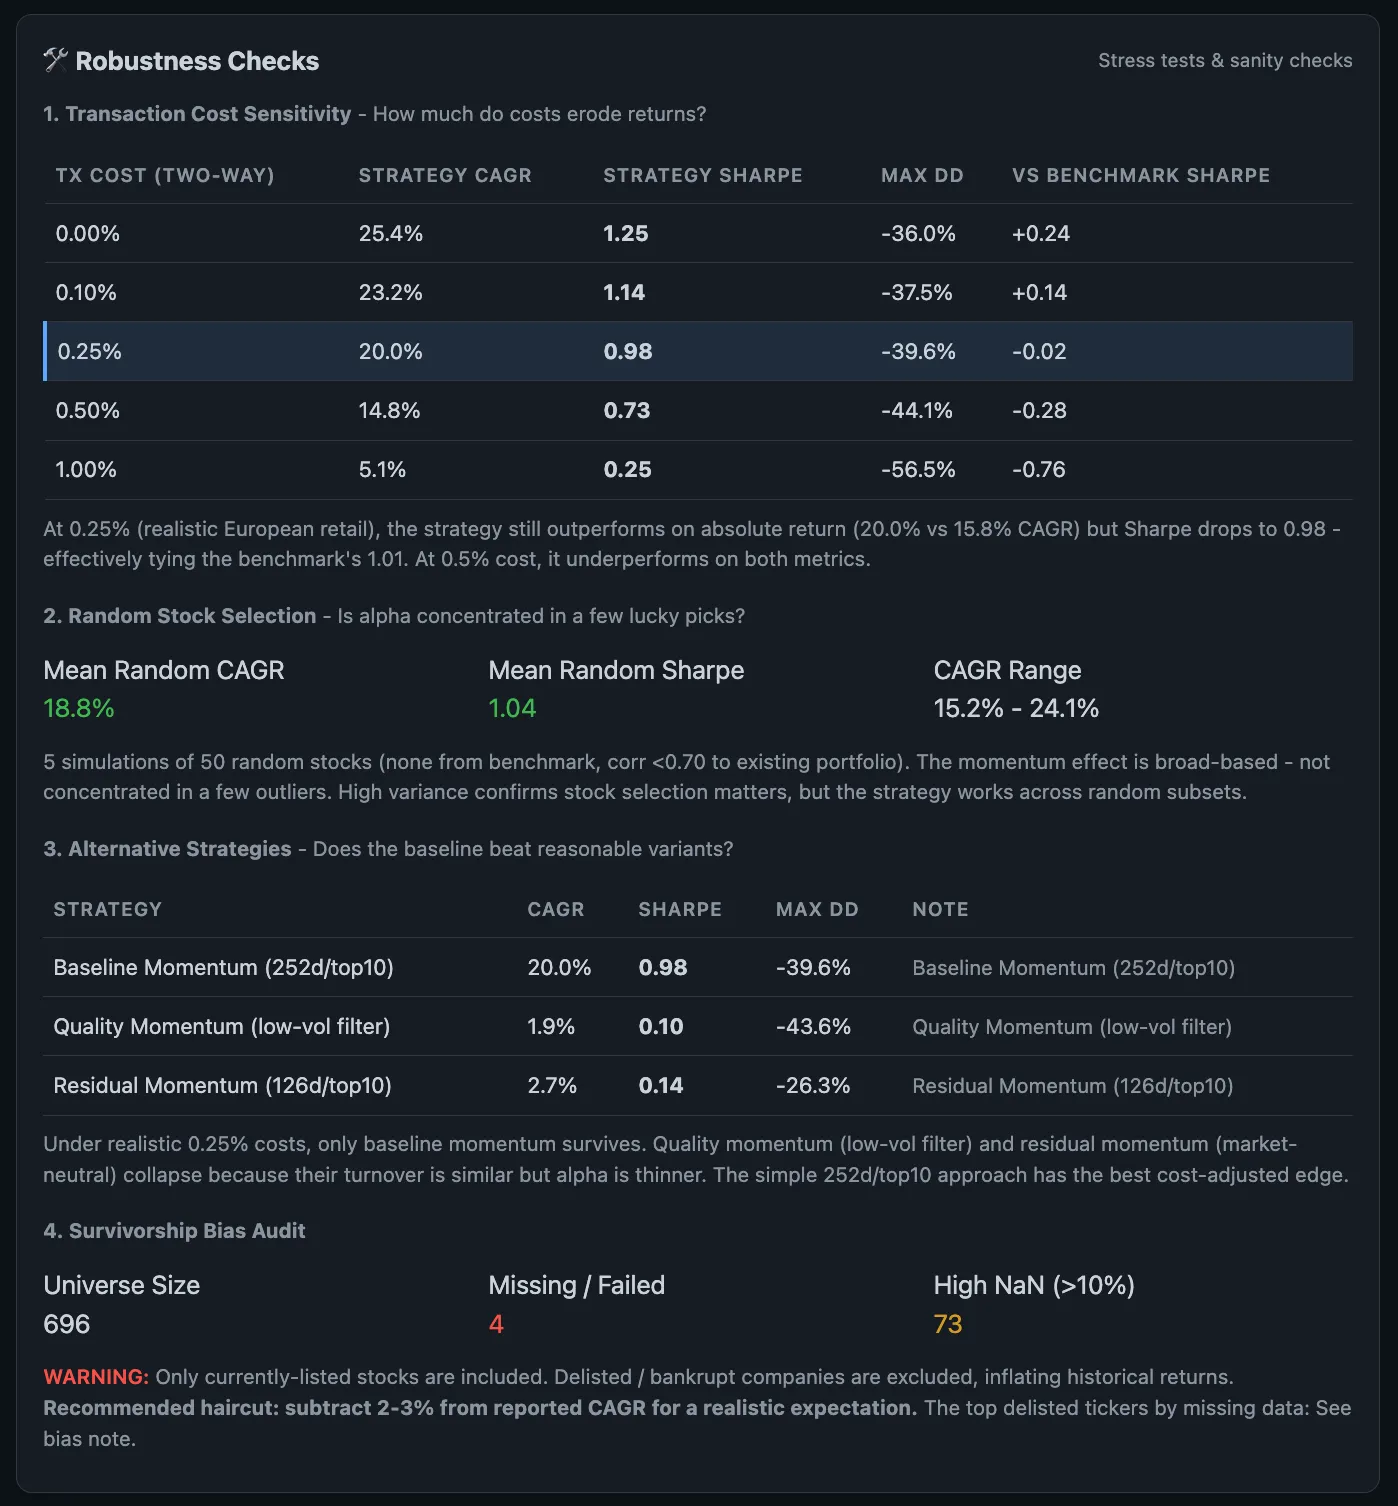The image size is (1398, 1506).
Task: Click the High NaN count 73
Action: pyautogui.click(x=947, y=1324)
